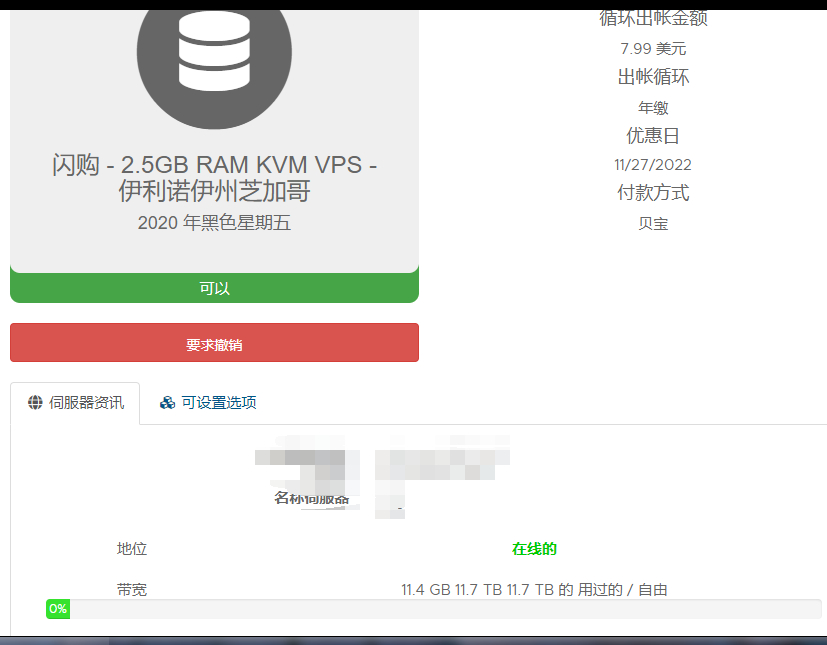Screen dimensions: 827x645
Task: Click the 11/27/2022 date value
Action: click(653, 165)
